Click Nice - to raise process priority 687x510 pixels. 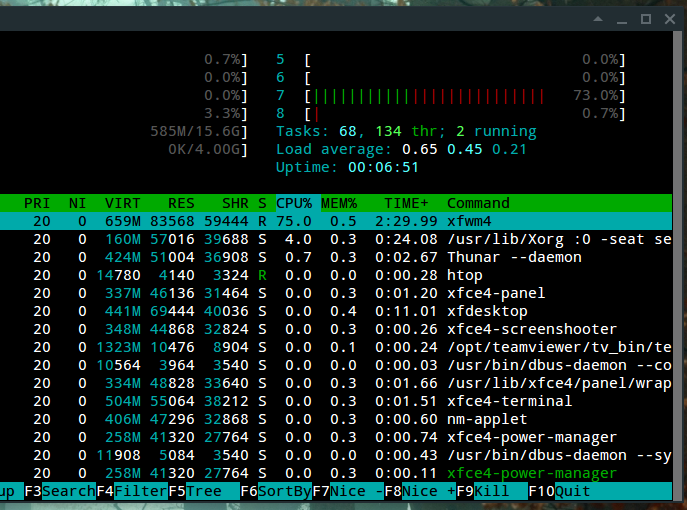[x=357, y=492]
